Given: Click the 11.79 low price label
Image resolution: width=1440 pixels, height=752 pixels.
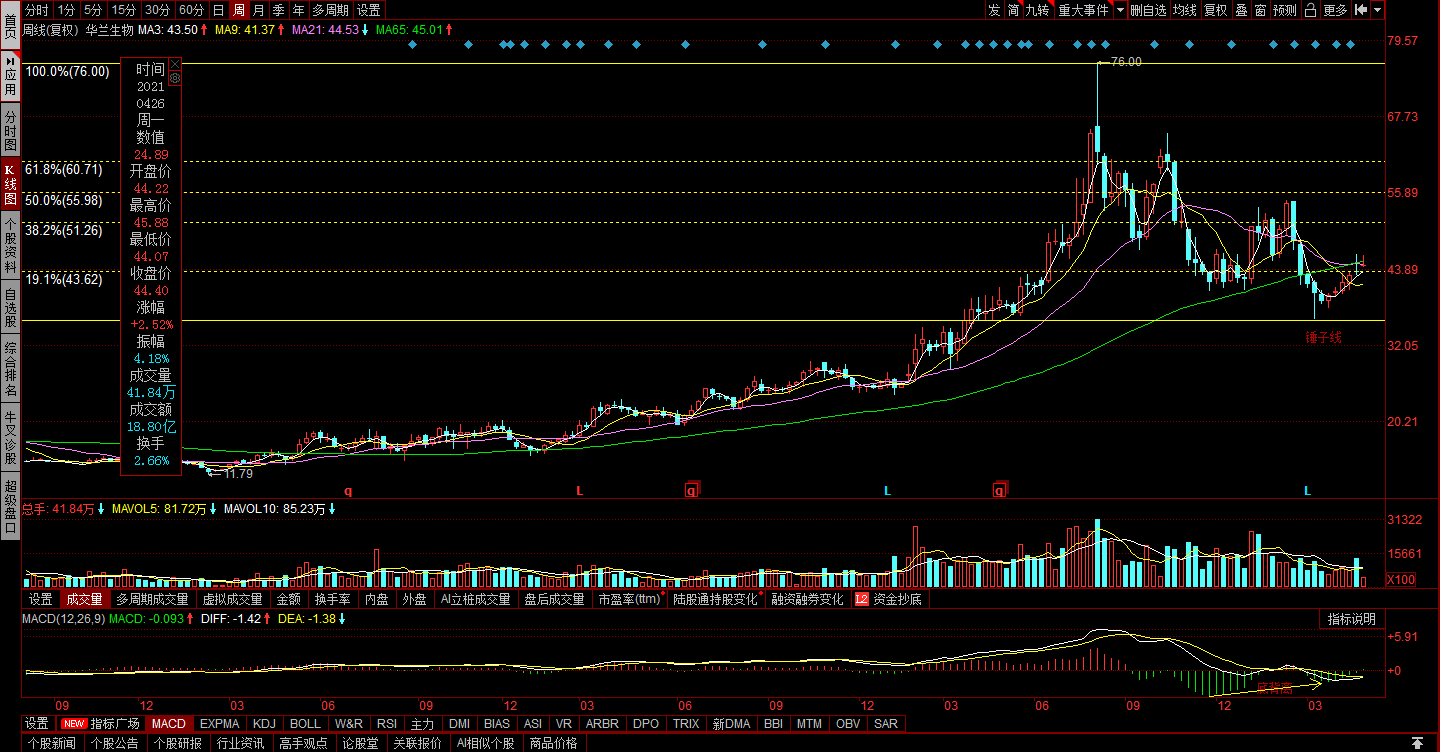Looking at the screenshot, I should tap(237, 474).
